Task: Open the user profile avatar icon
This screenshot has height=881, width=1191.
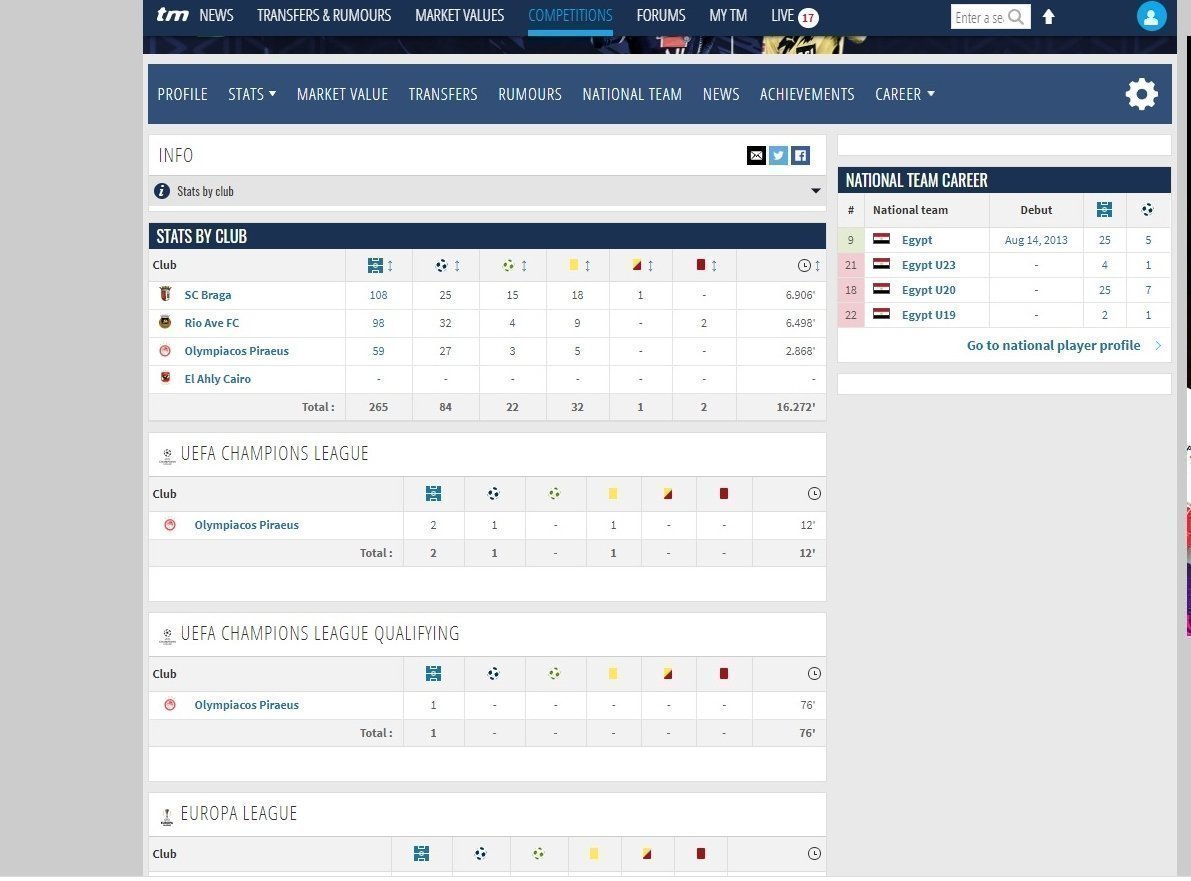Action: 1151,16
